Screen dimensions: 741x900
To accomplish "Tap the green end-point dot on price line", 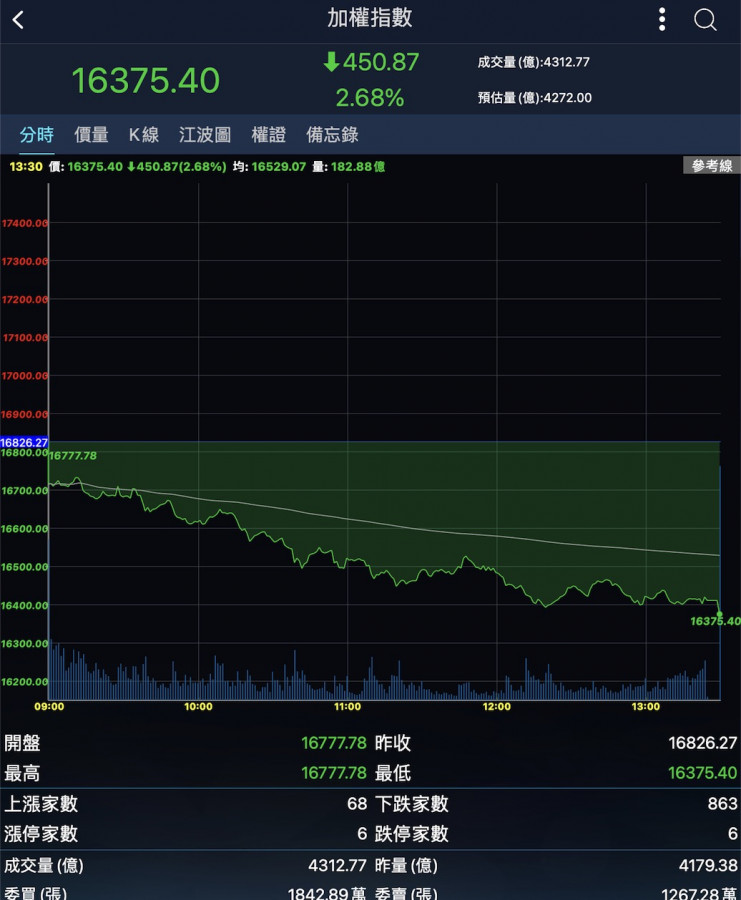I will tap(719, 614).
